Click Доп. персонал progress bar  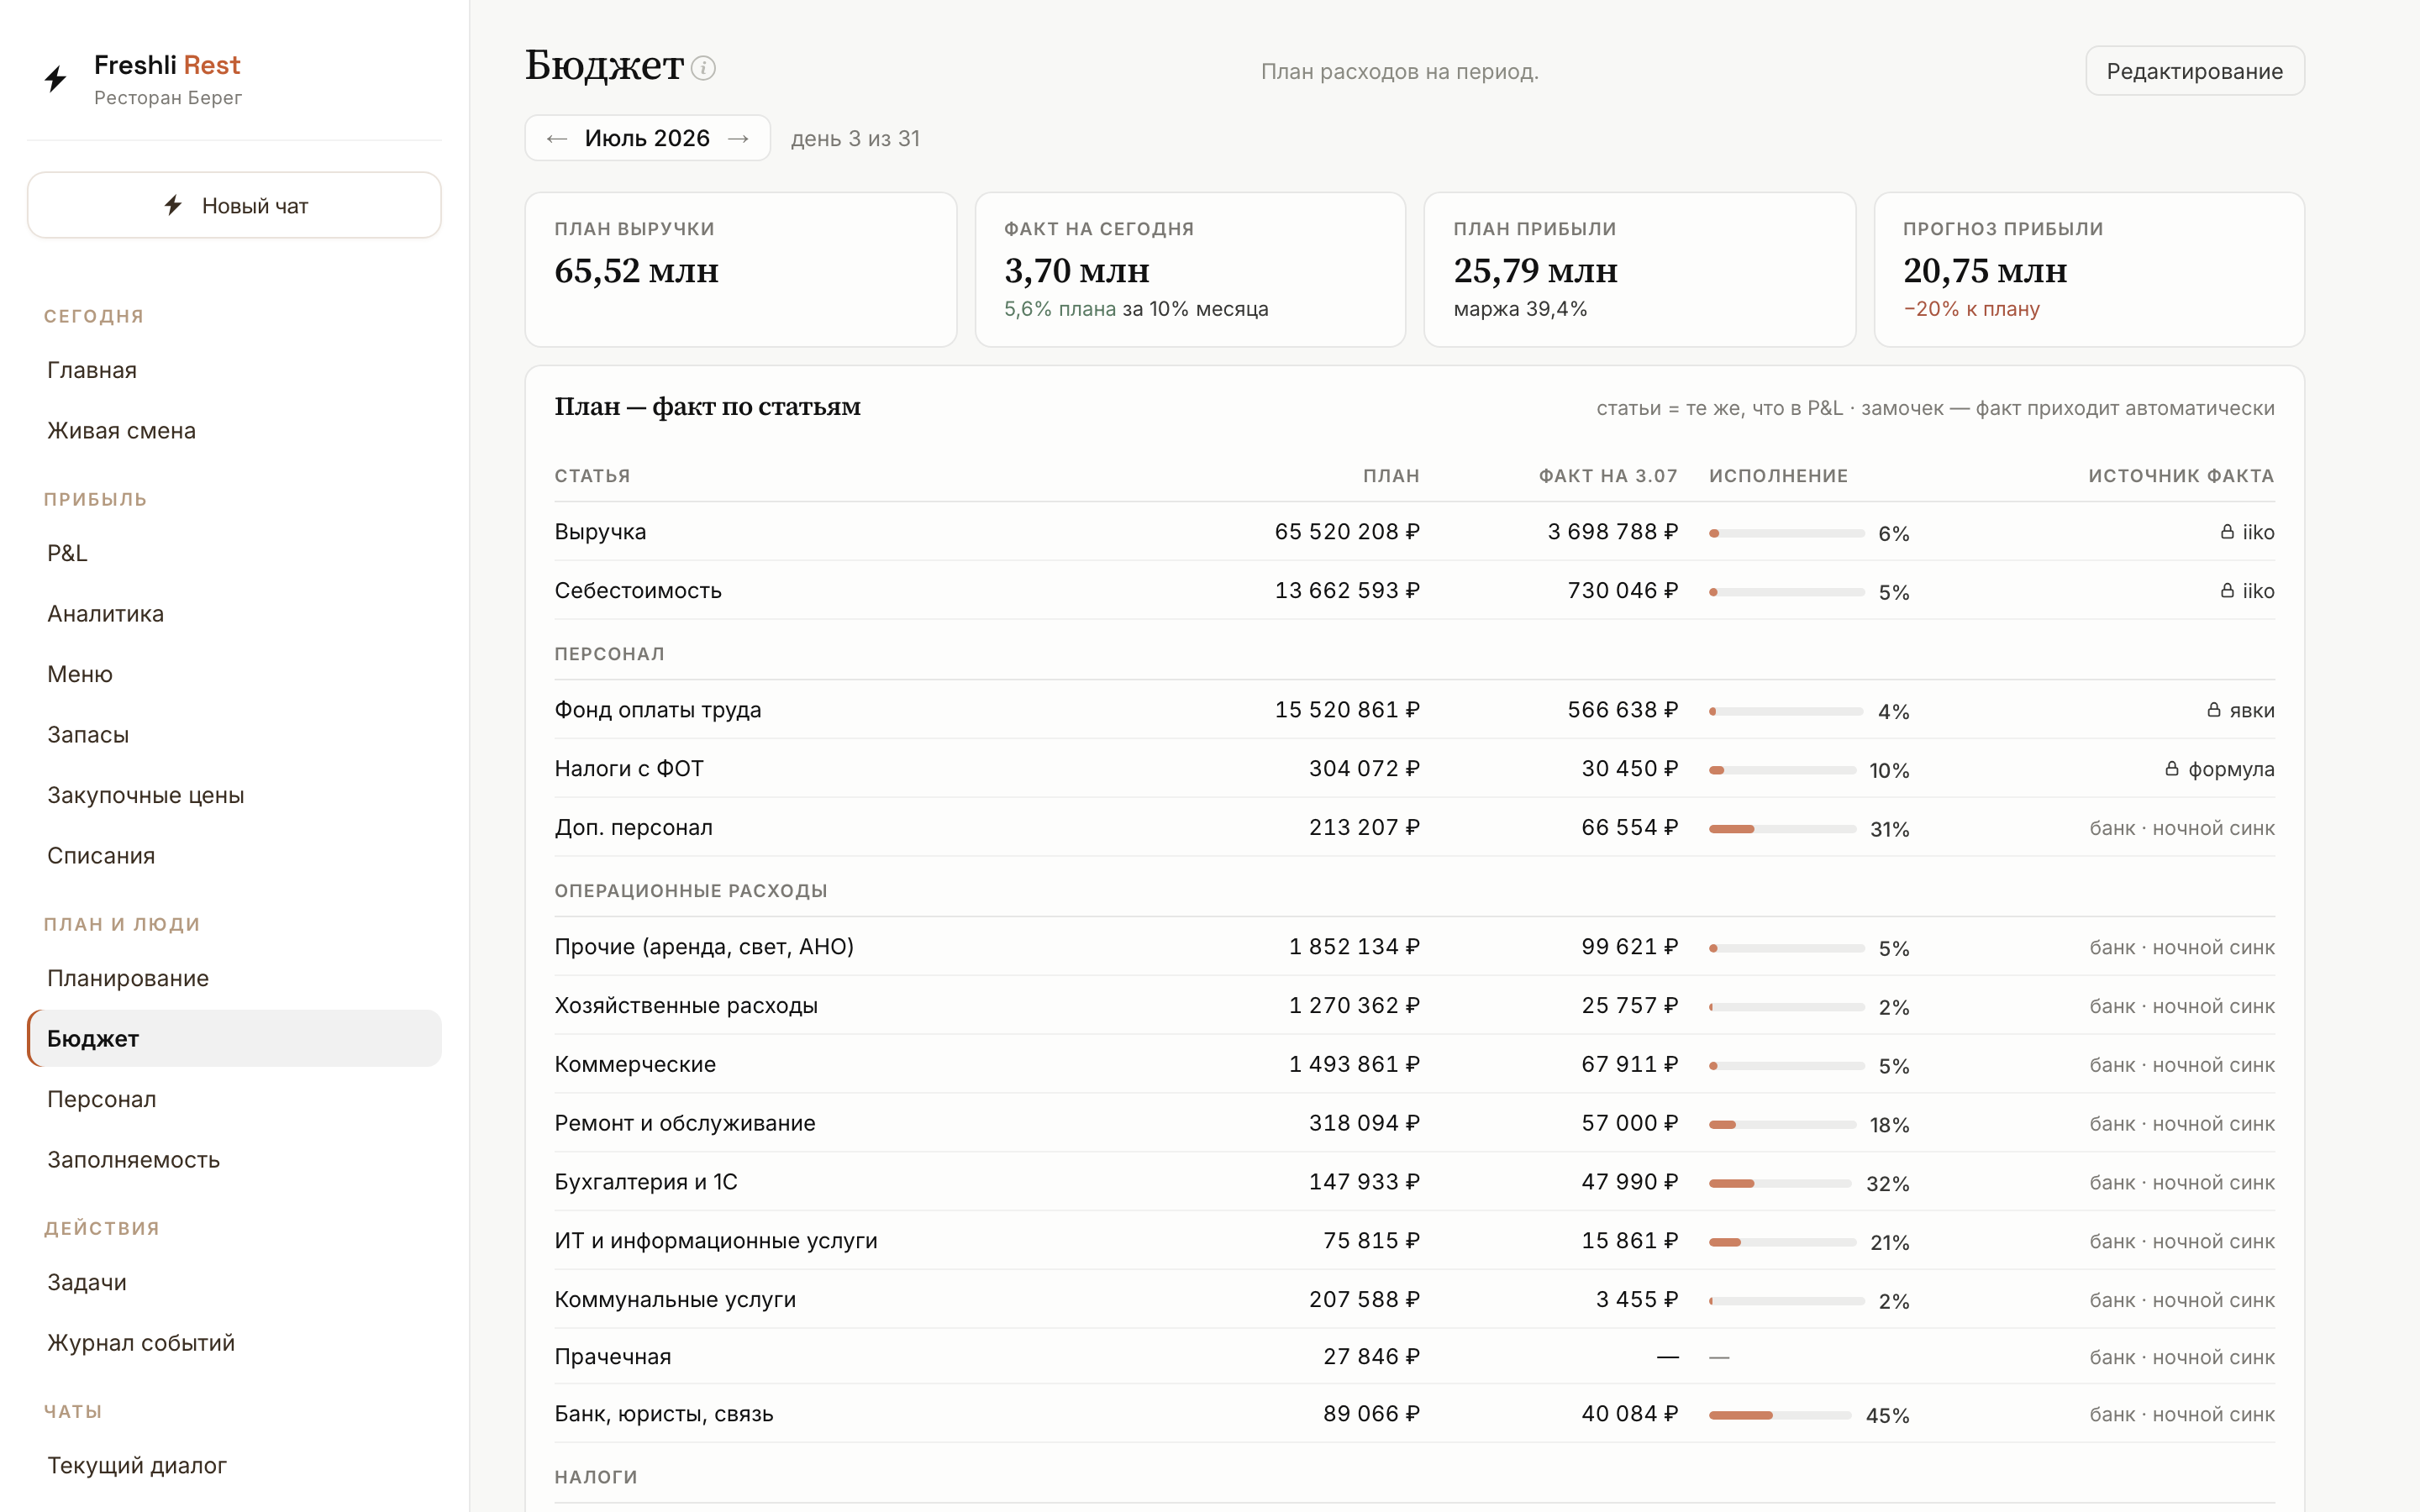1782,829
